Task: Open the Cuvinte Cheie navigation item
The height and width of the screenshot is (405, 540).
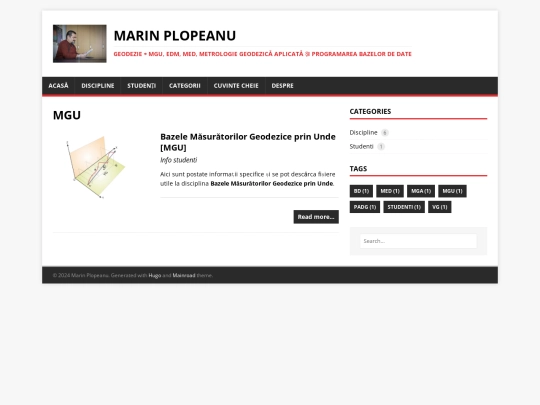Action: point(236,86)
